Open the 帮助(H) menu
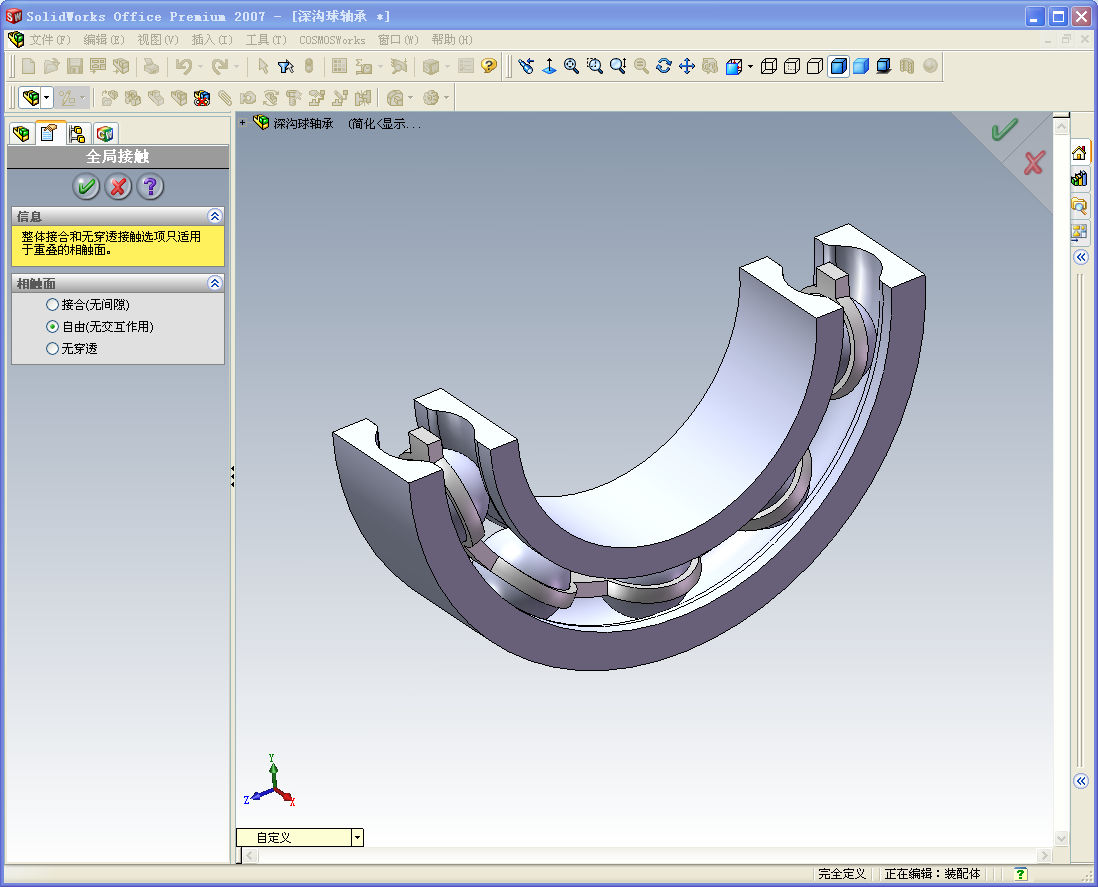The width and height of the screenshot is (1098, 887). (x=452, y=40)
